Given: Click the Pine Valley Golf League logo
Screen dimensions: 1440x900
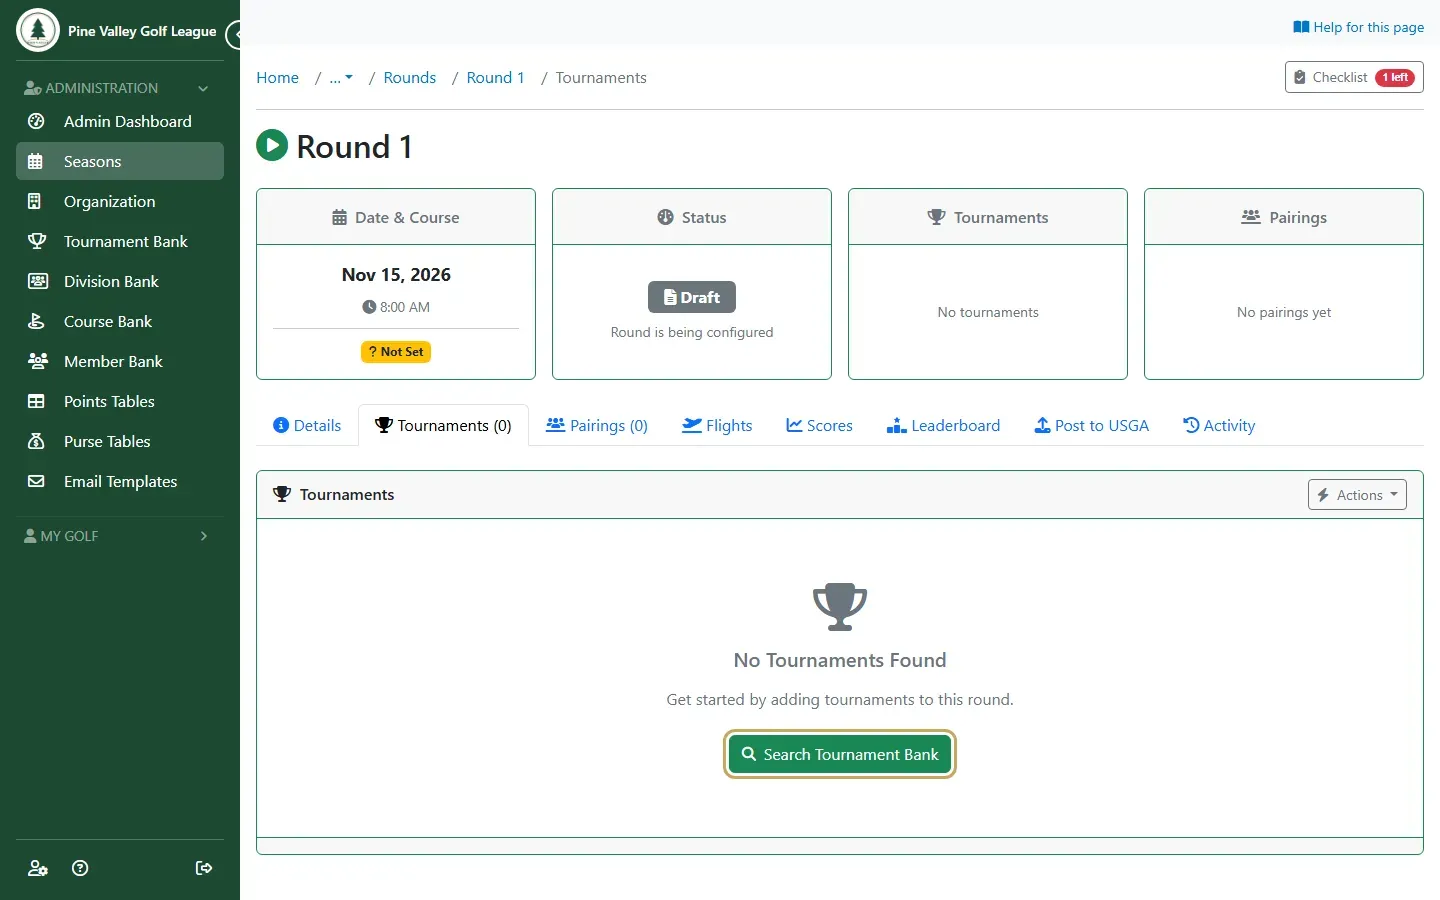Looking at the screenshot, I should click(x=38, y=30).
